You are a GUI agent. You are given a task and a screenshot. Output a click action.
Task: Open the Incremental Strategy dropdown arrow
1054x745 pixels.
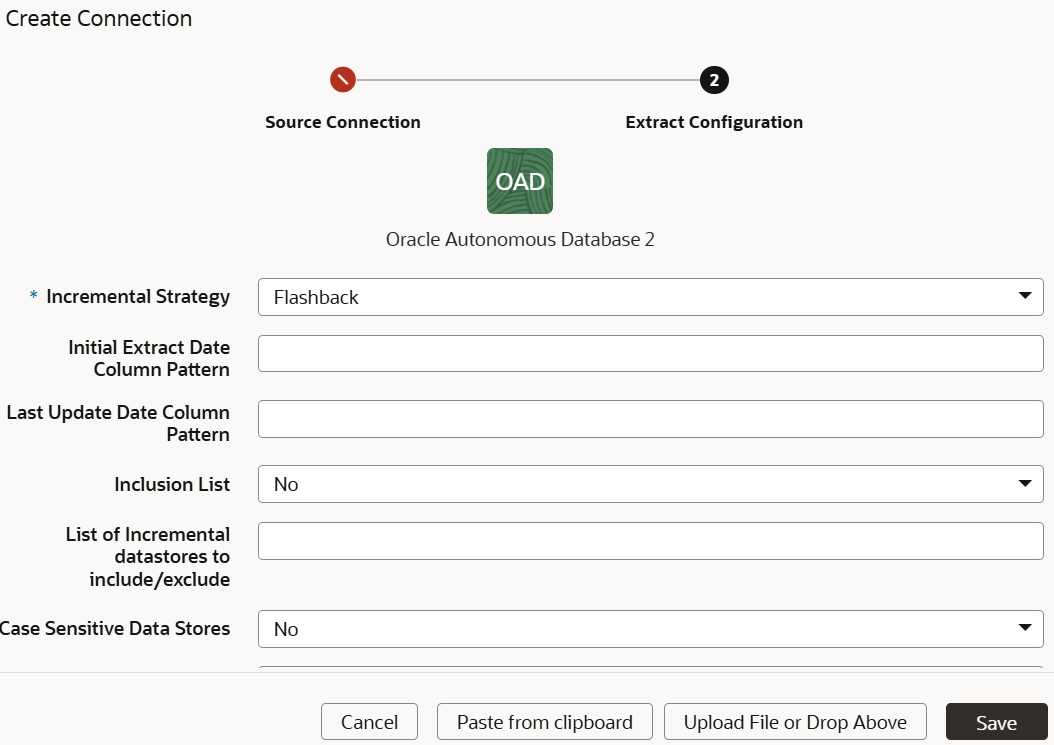coord(1026,296)
